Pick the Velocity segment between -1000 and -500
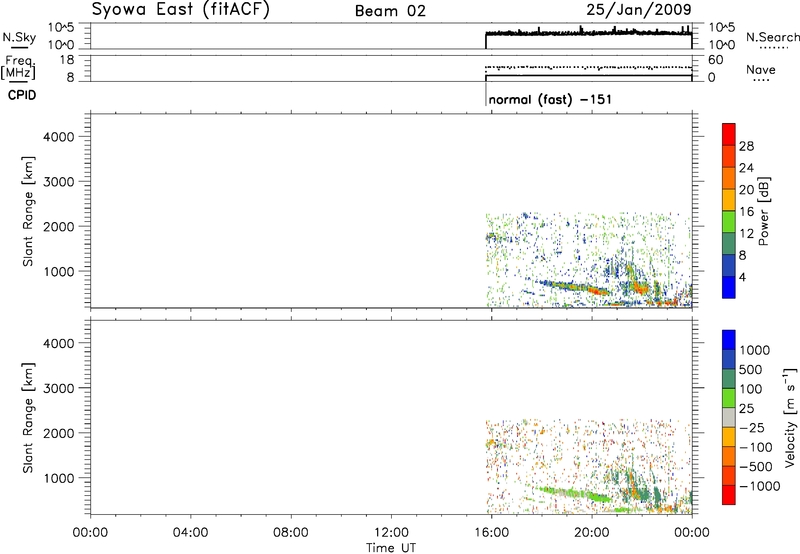 tap(729, 475)
